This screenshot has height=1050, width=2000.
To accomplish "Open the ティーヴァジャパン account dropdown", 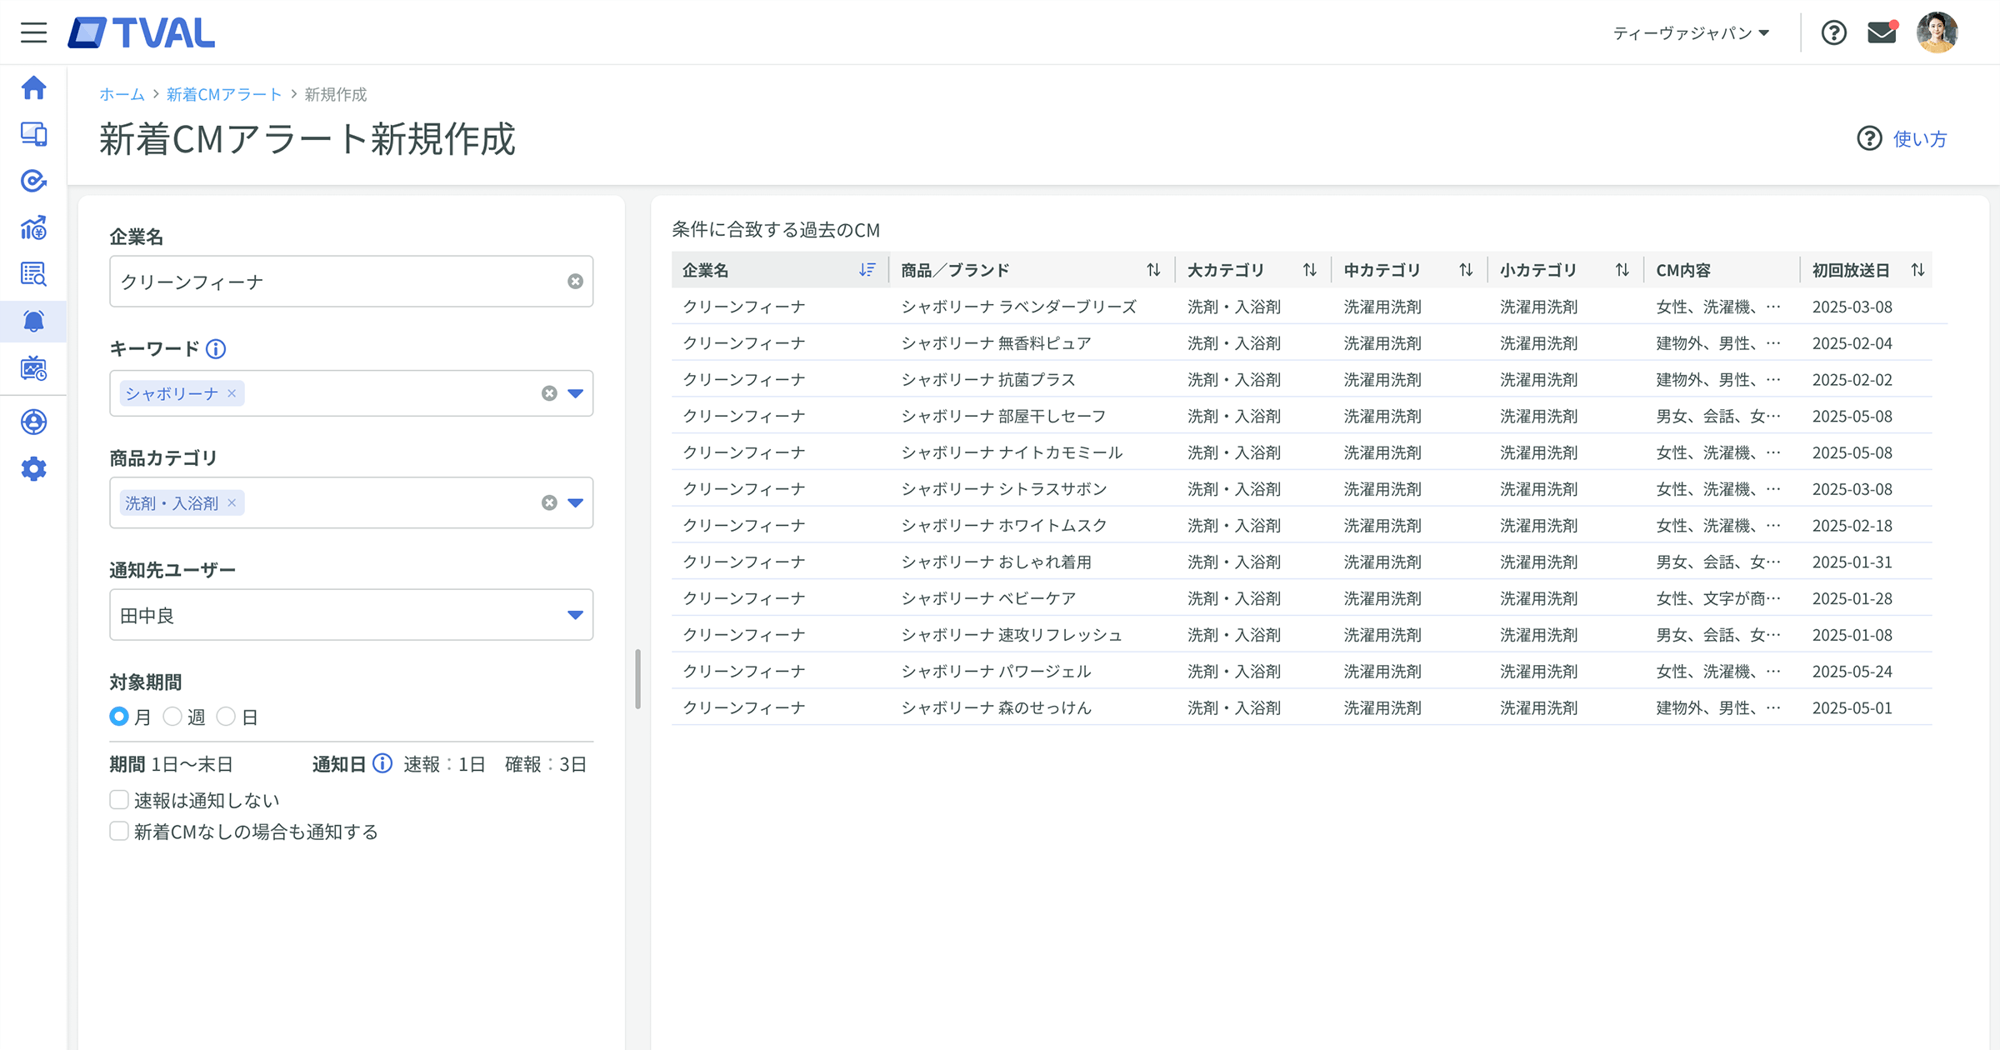I will [1691, 33].
